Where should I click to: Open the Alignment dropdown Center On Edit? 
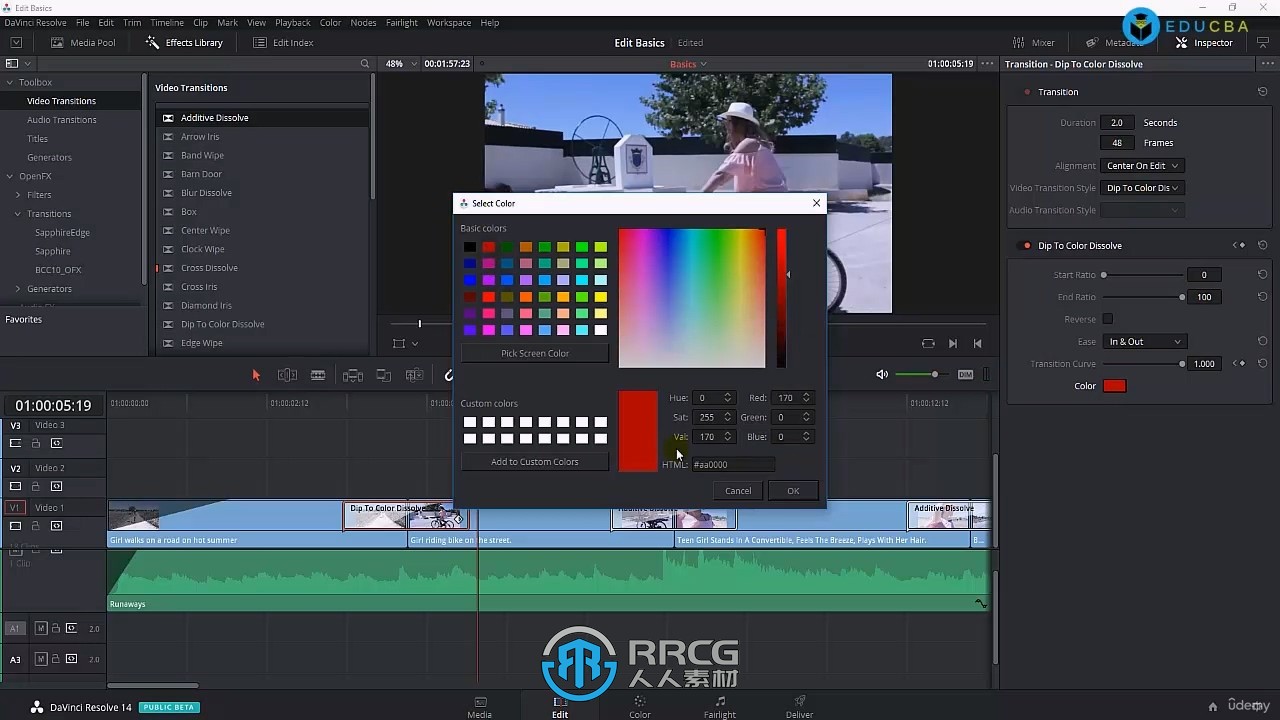pyautogui.click(x=1142, y=166)
